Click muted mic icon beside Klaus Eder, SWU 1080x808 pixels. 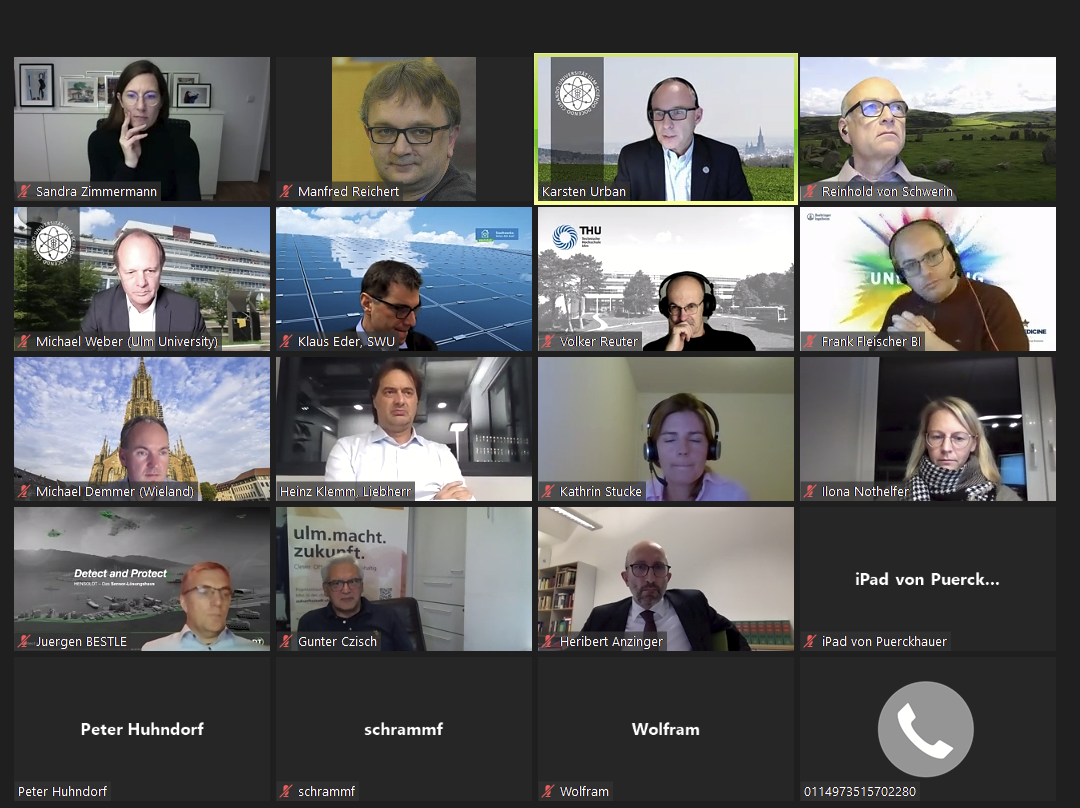click(x=287, y=342)
